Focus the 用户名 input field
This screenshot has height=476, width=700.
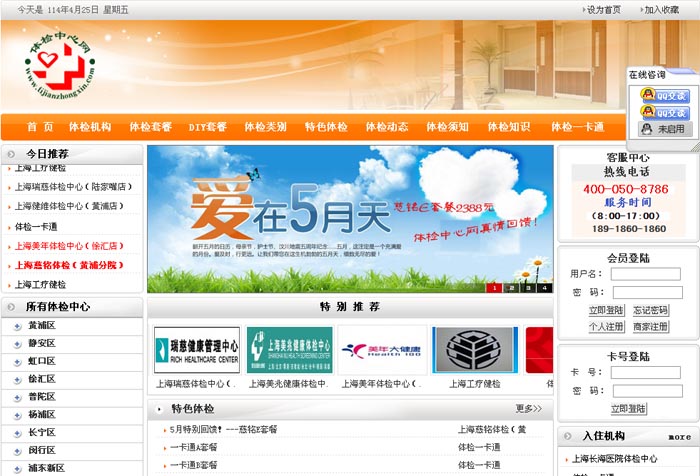[x=646, y=274]
